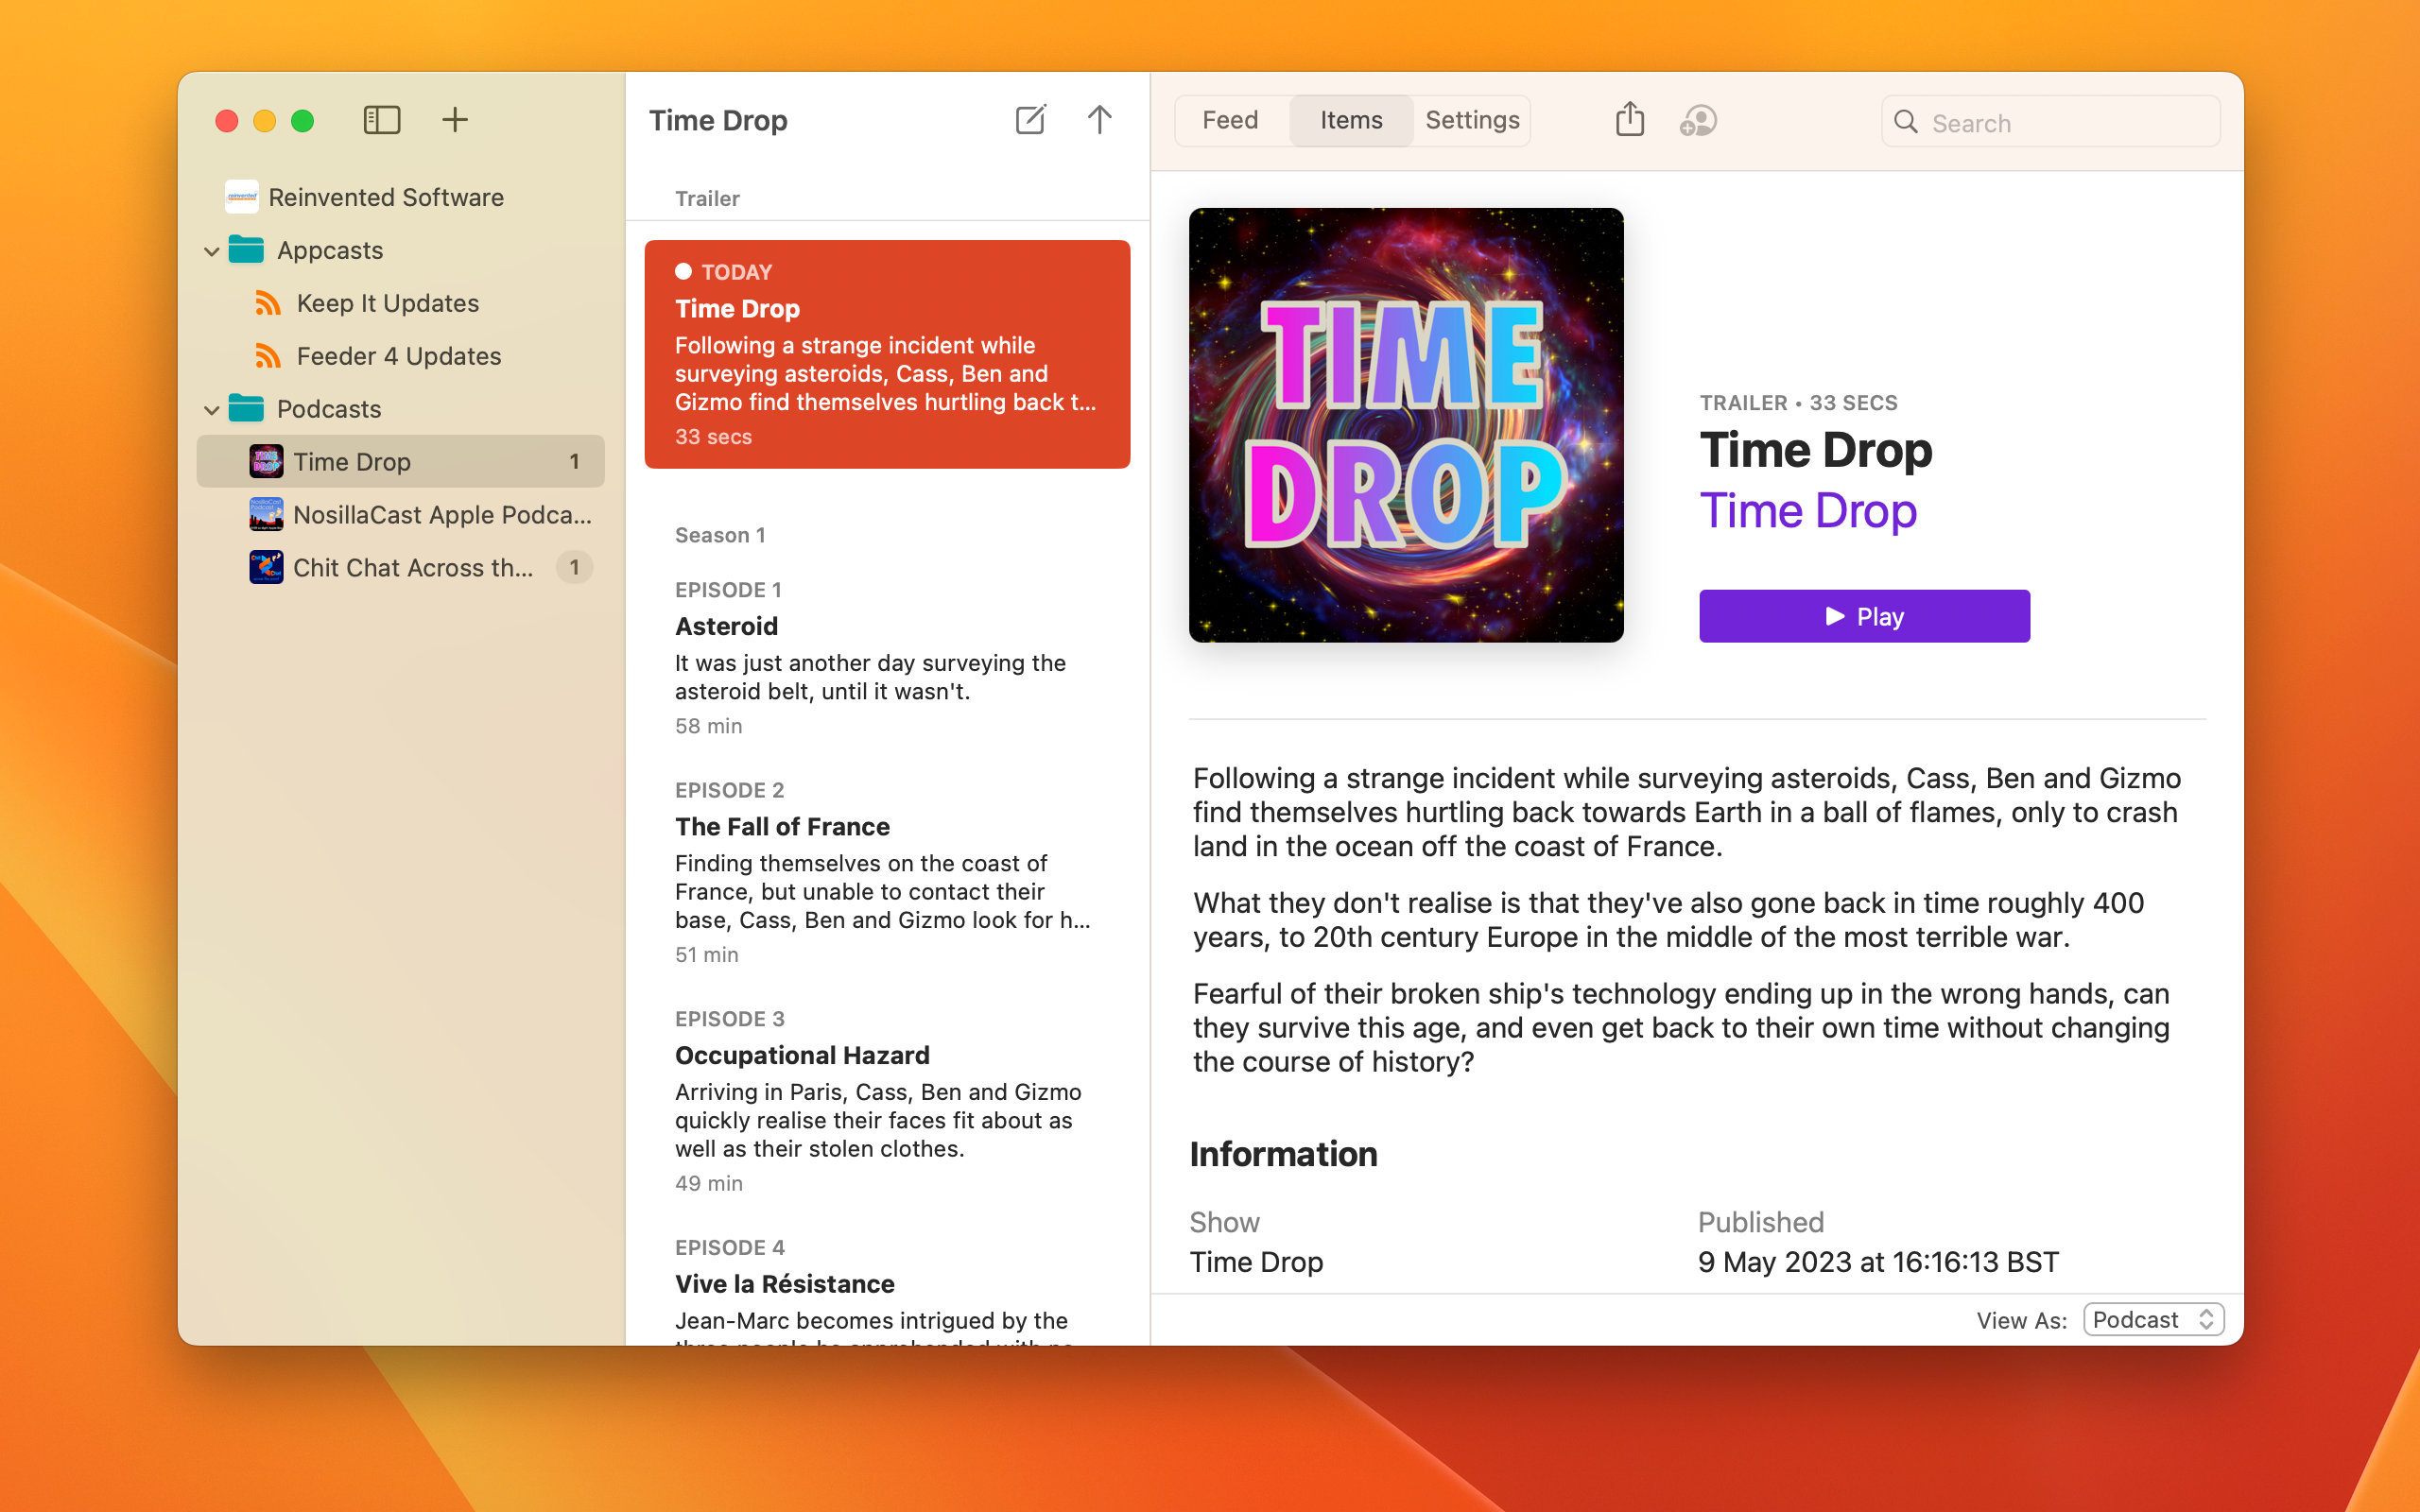
Task: Open the View As Podcast dropdown
Action: (2154, 1320)
